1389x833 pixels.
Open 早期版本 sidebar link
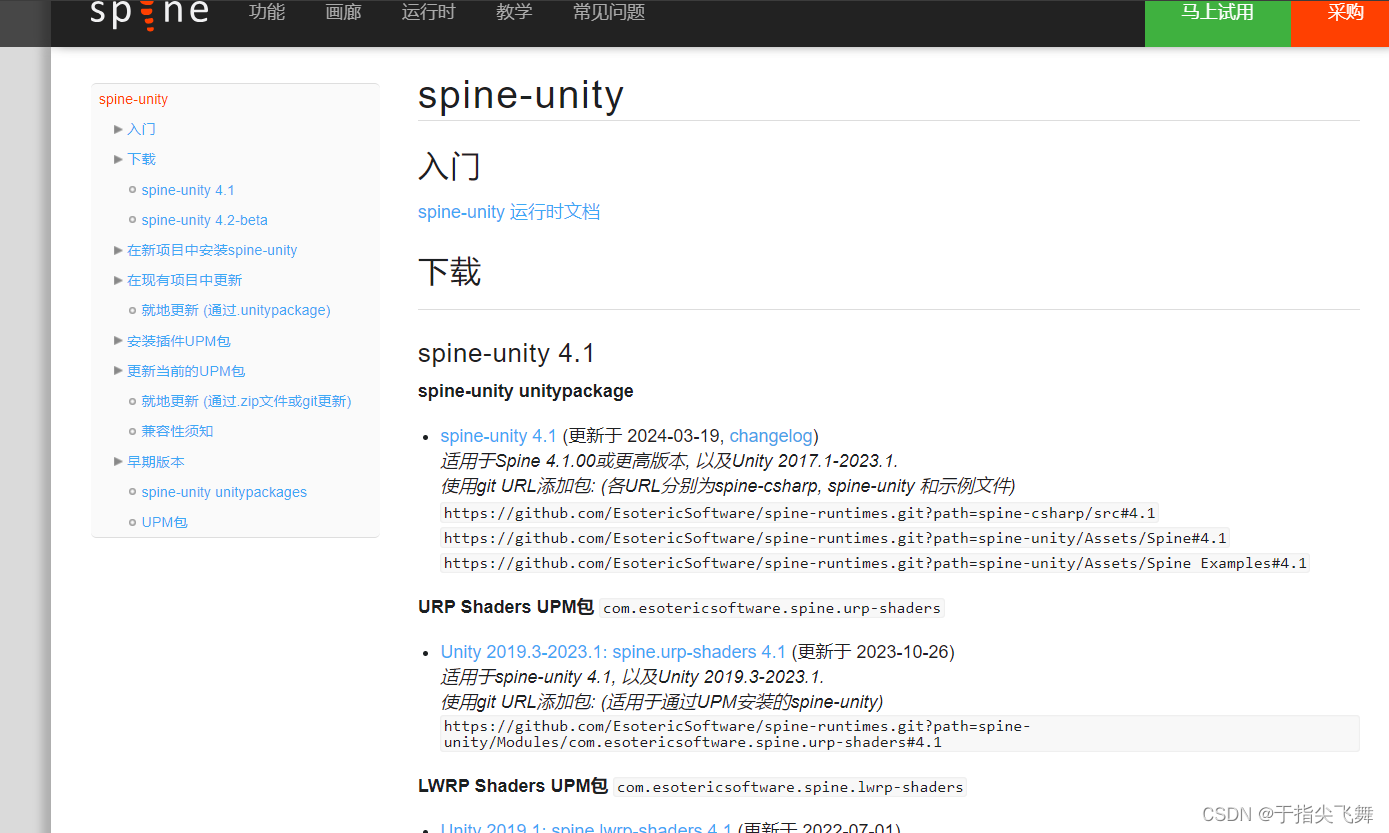tap(155, 462)
